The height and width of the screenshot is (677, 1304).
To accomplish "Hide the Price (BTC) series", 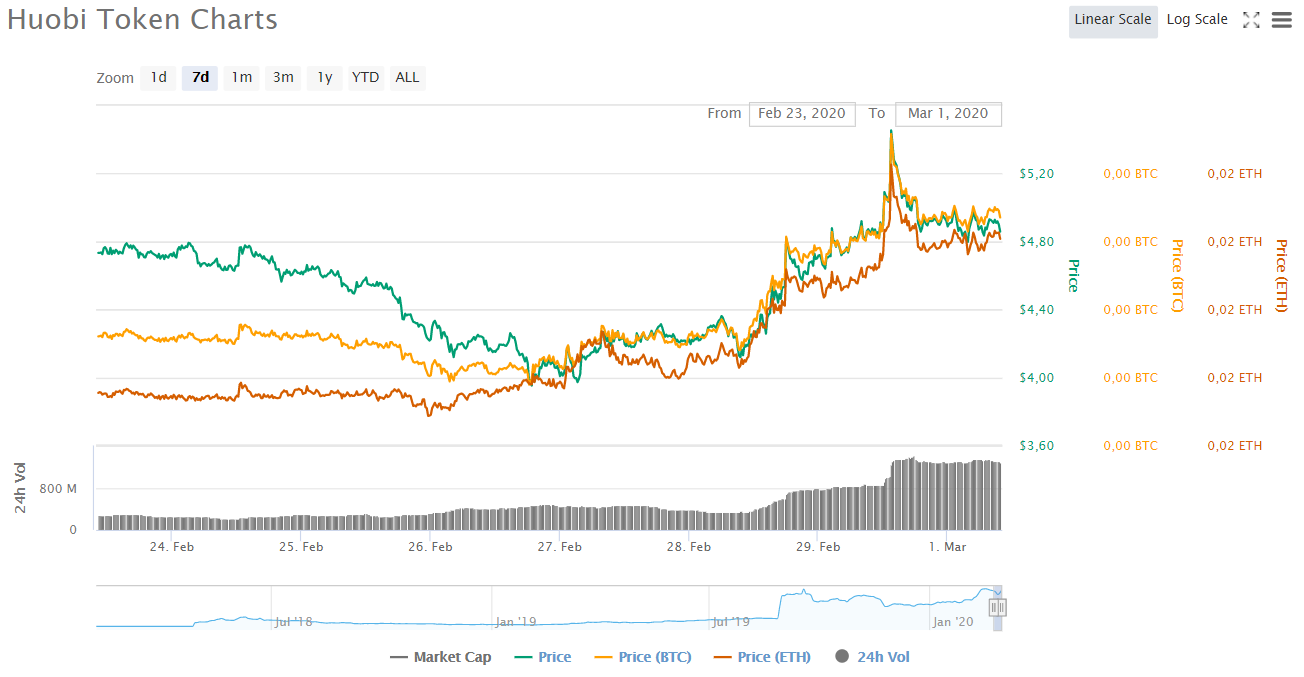I will [x=642, y=657].
